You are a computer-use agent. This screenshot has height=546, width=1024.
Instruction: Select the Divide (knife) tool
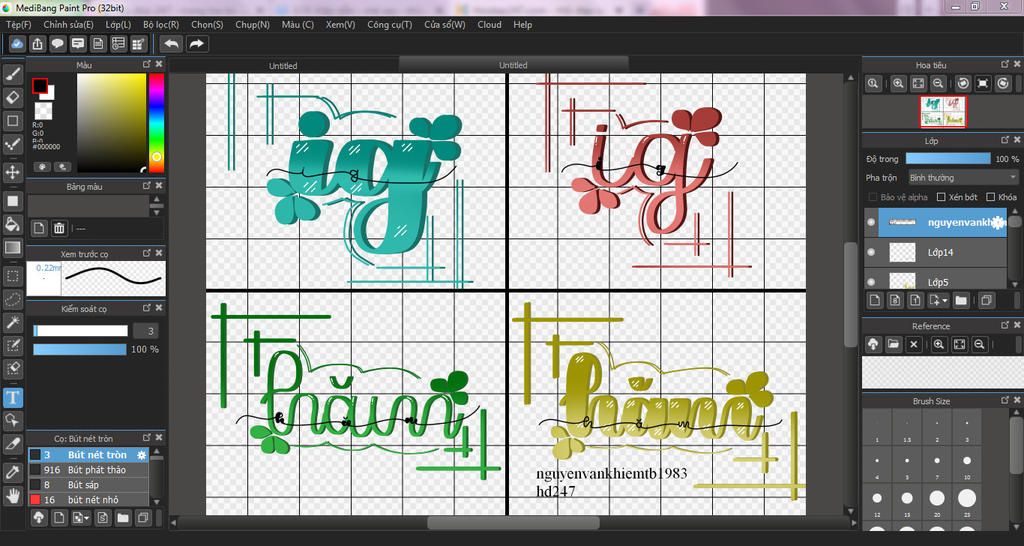click(12, 444)
